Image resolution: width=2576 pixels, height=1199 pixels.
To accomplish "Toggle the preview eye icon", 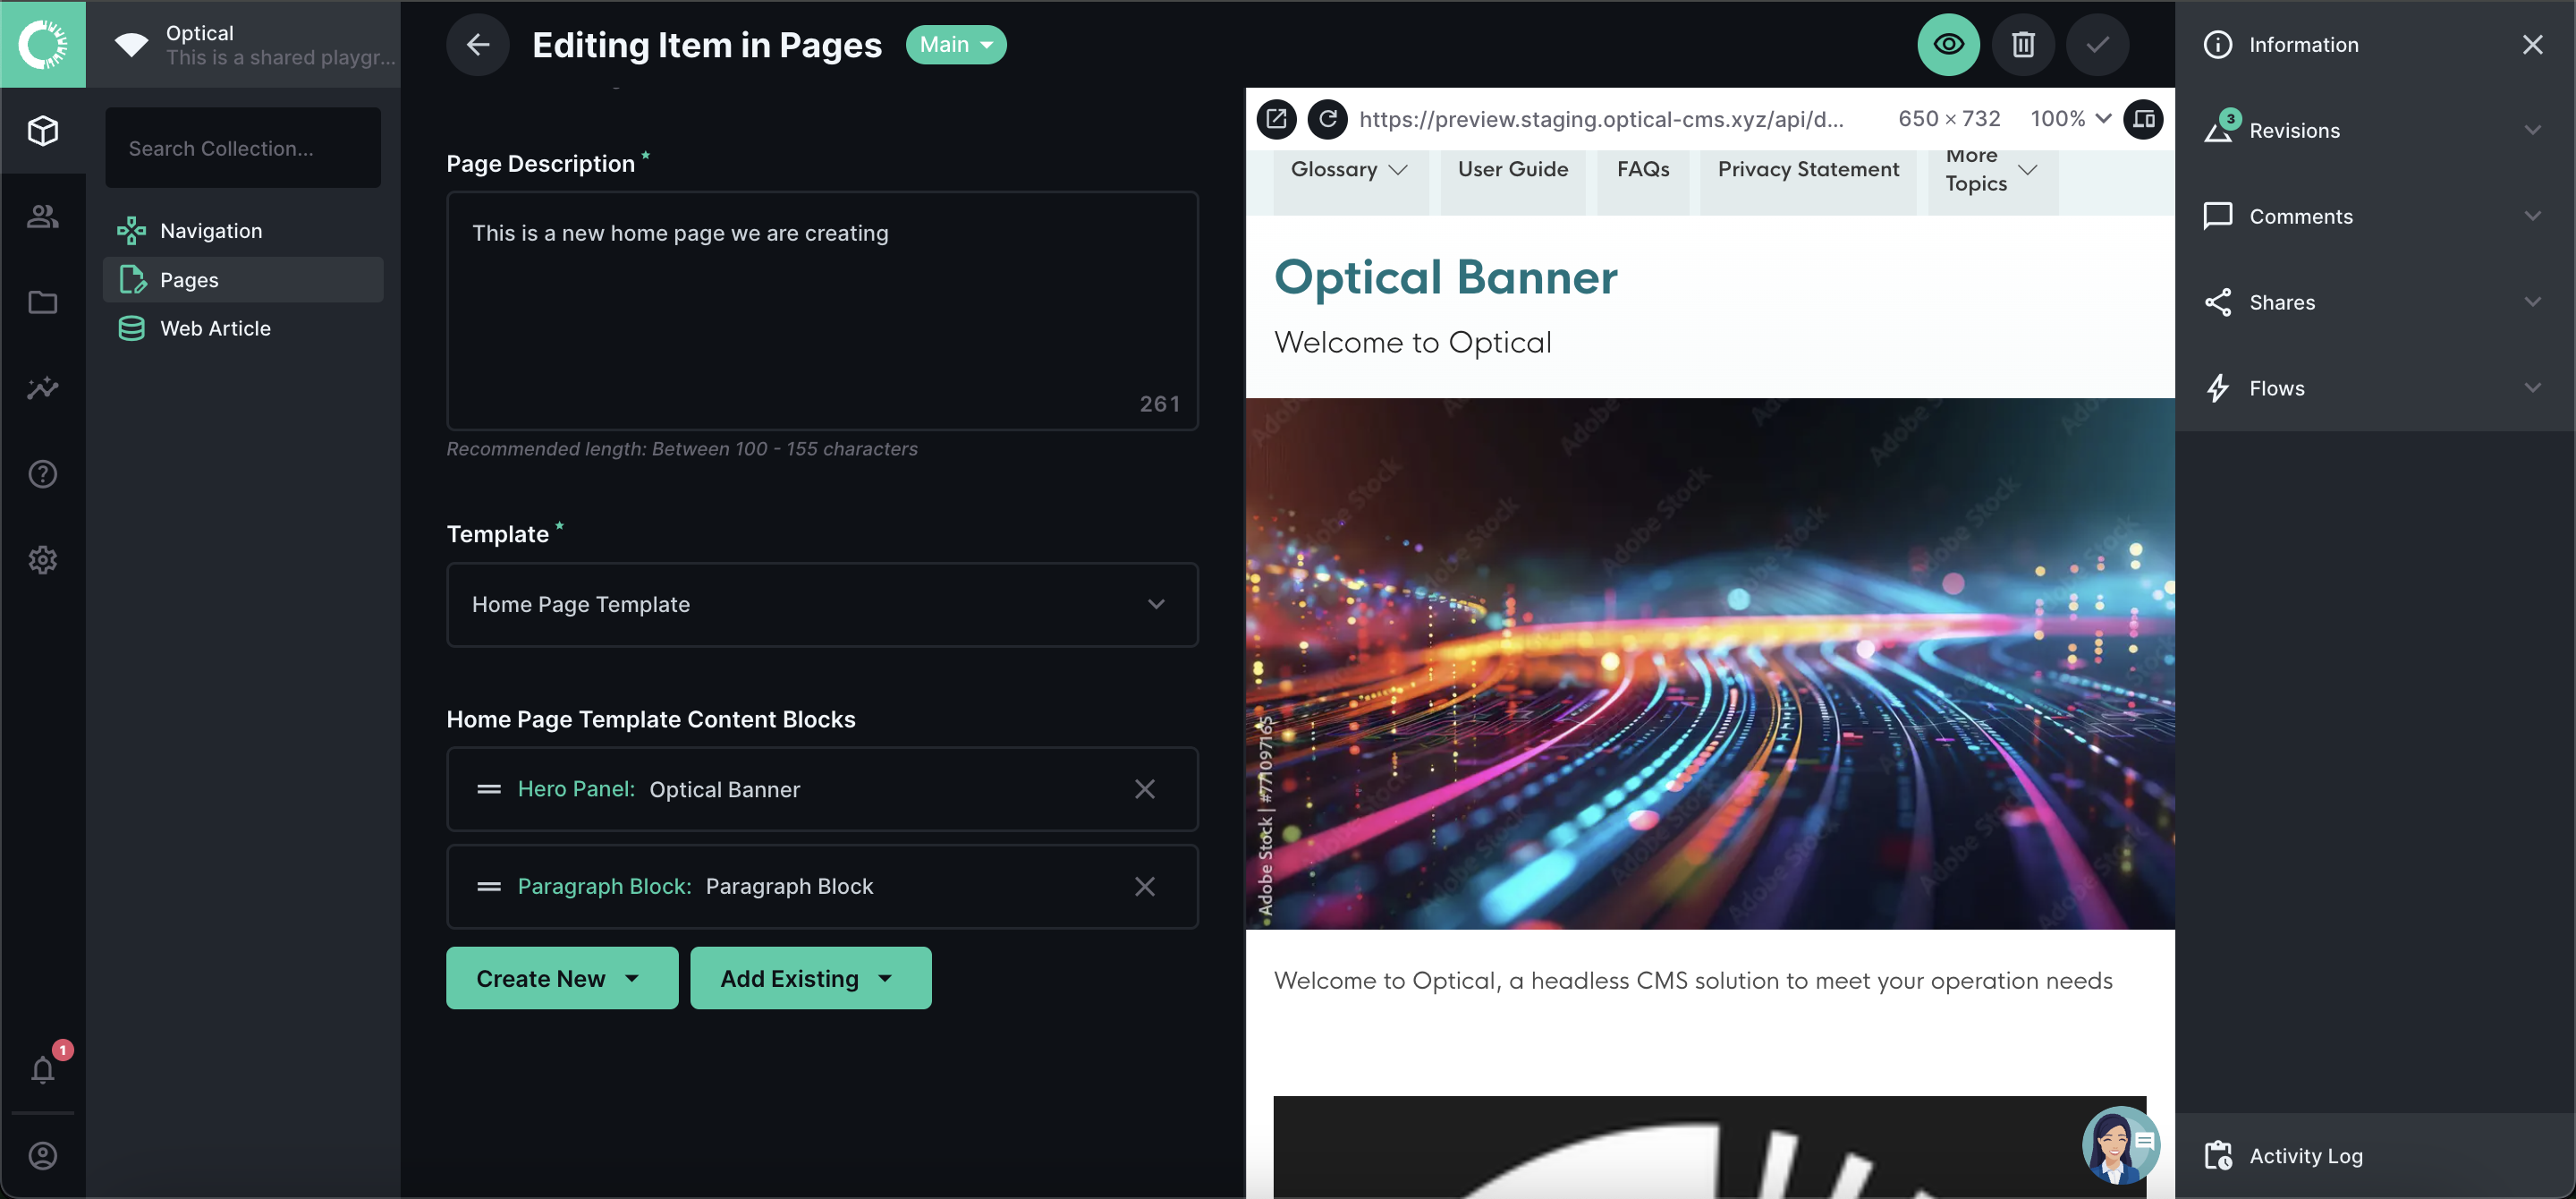I will pos(1948,44).
